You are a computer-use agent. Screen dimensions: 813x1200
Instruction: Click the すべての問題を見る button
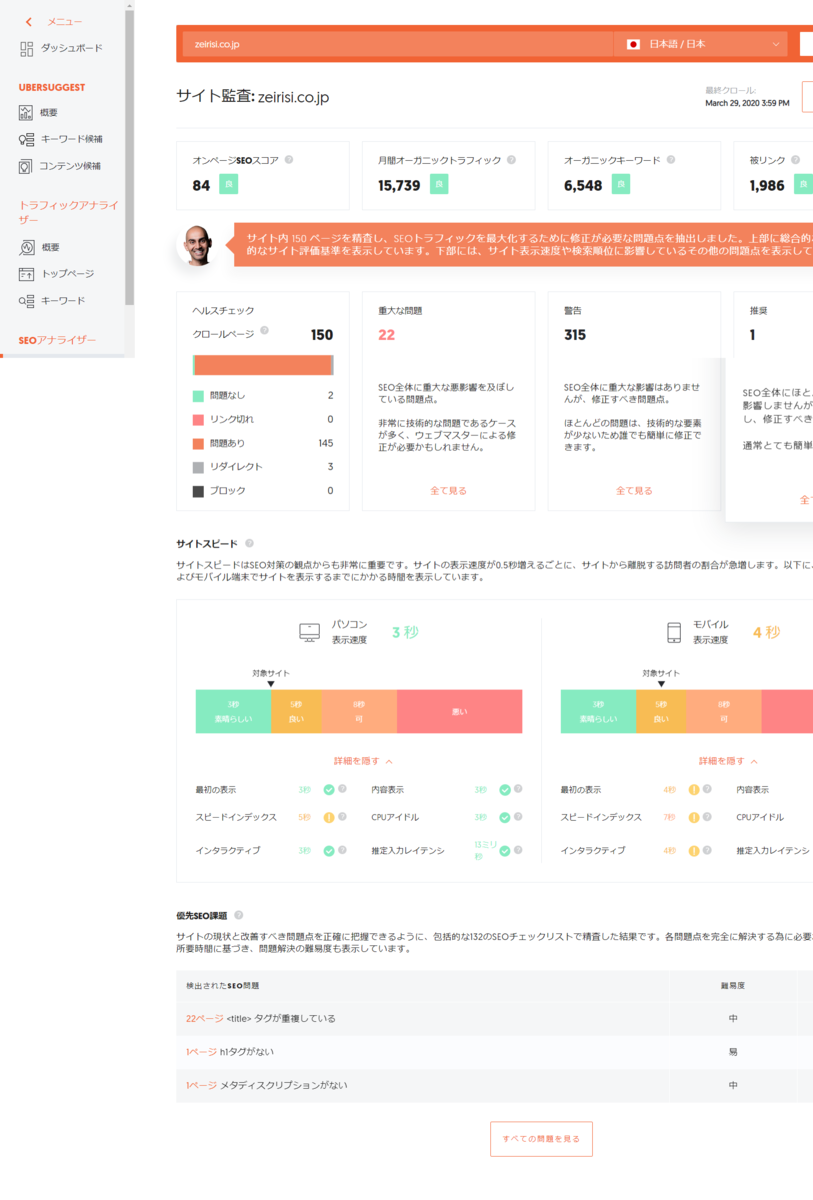pyautogui.click(x=541, y=1139)
